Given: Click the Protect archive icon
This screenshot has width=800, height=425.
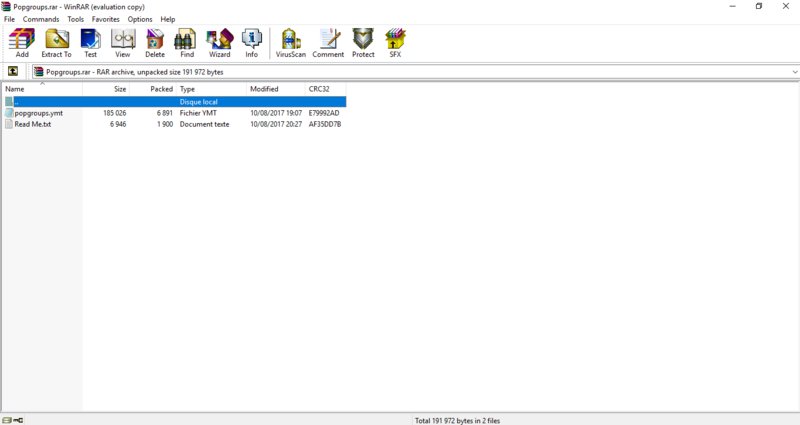Looking at the screenshot, I should pyautogui.click(x=363, y=42).
